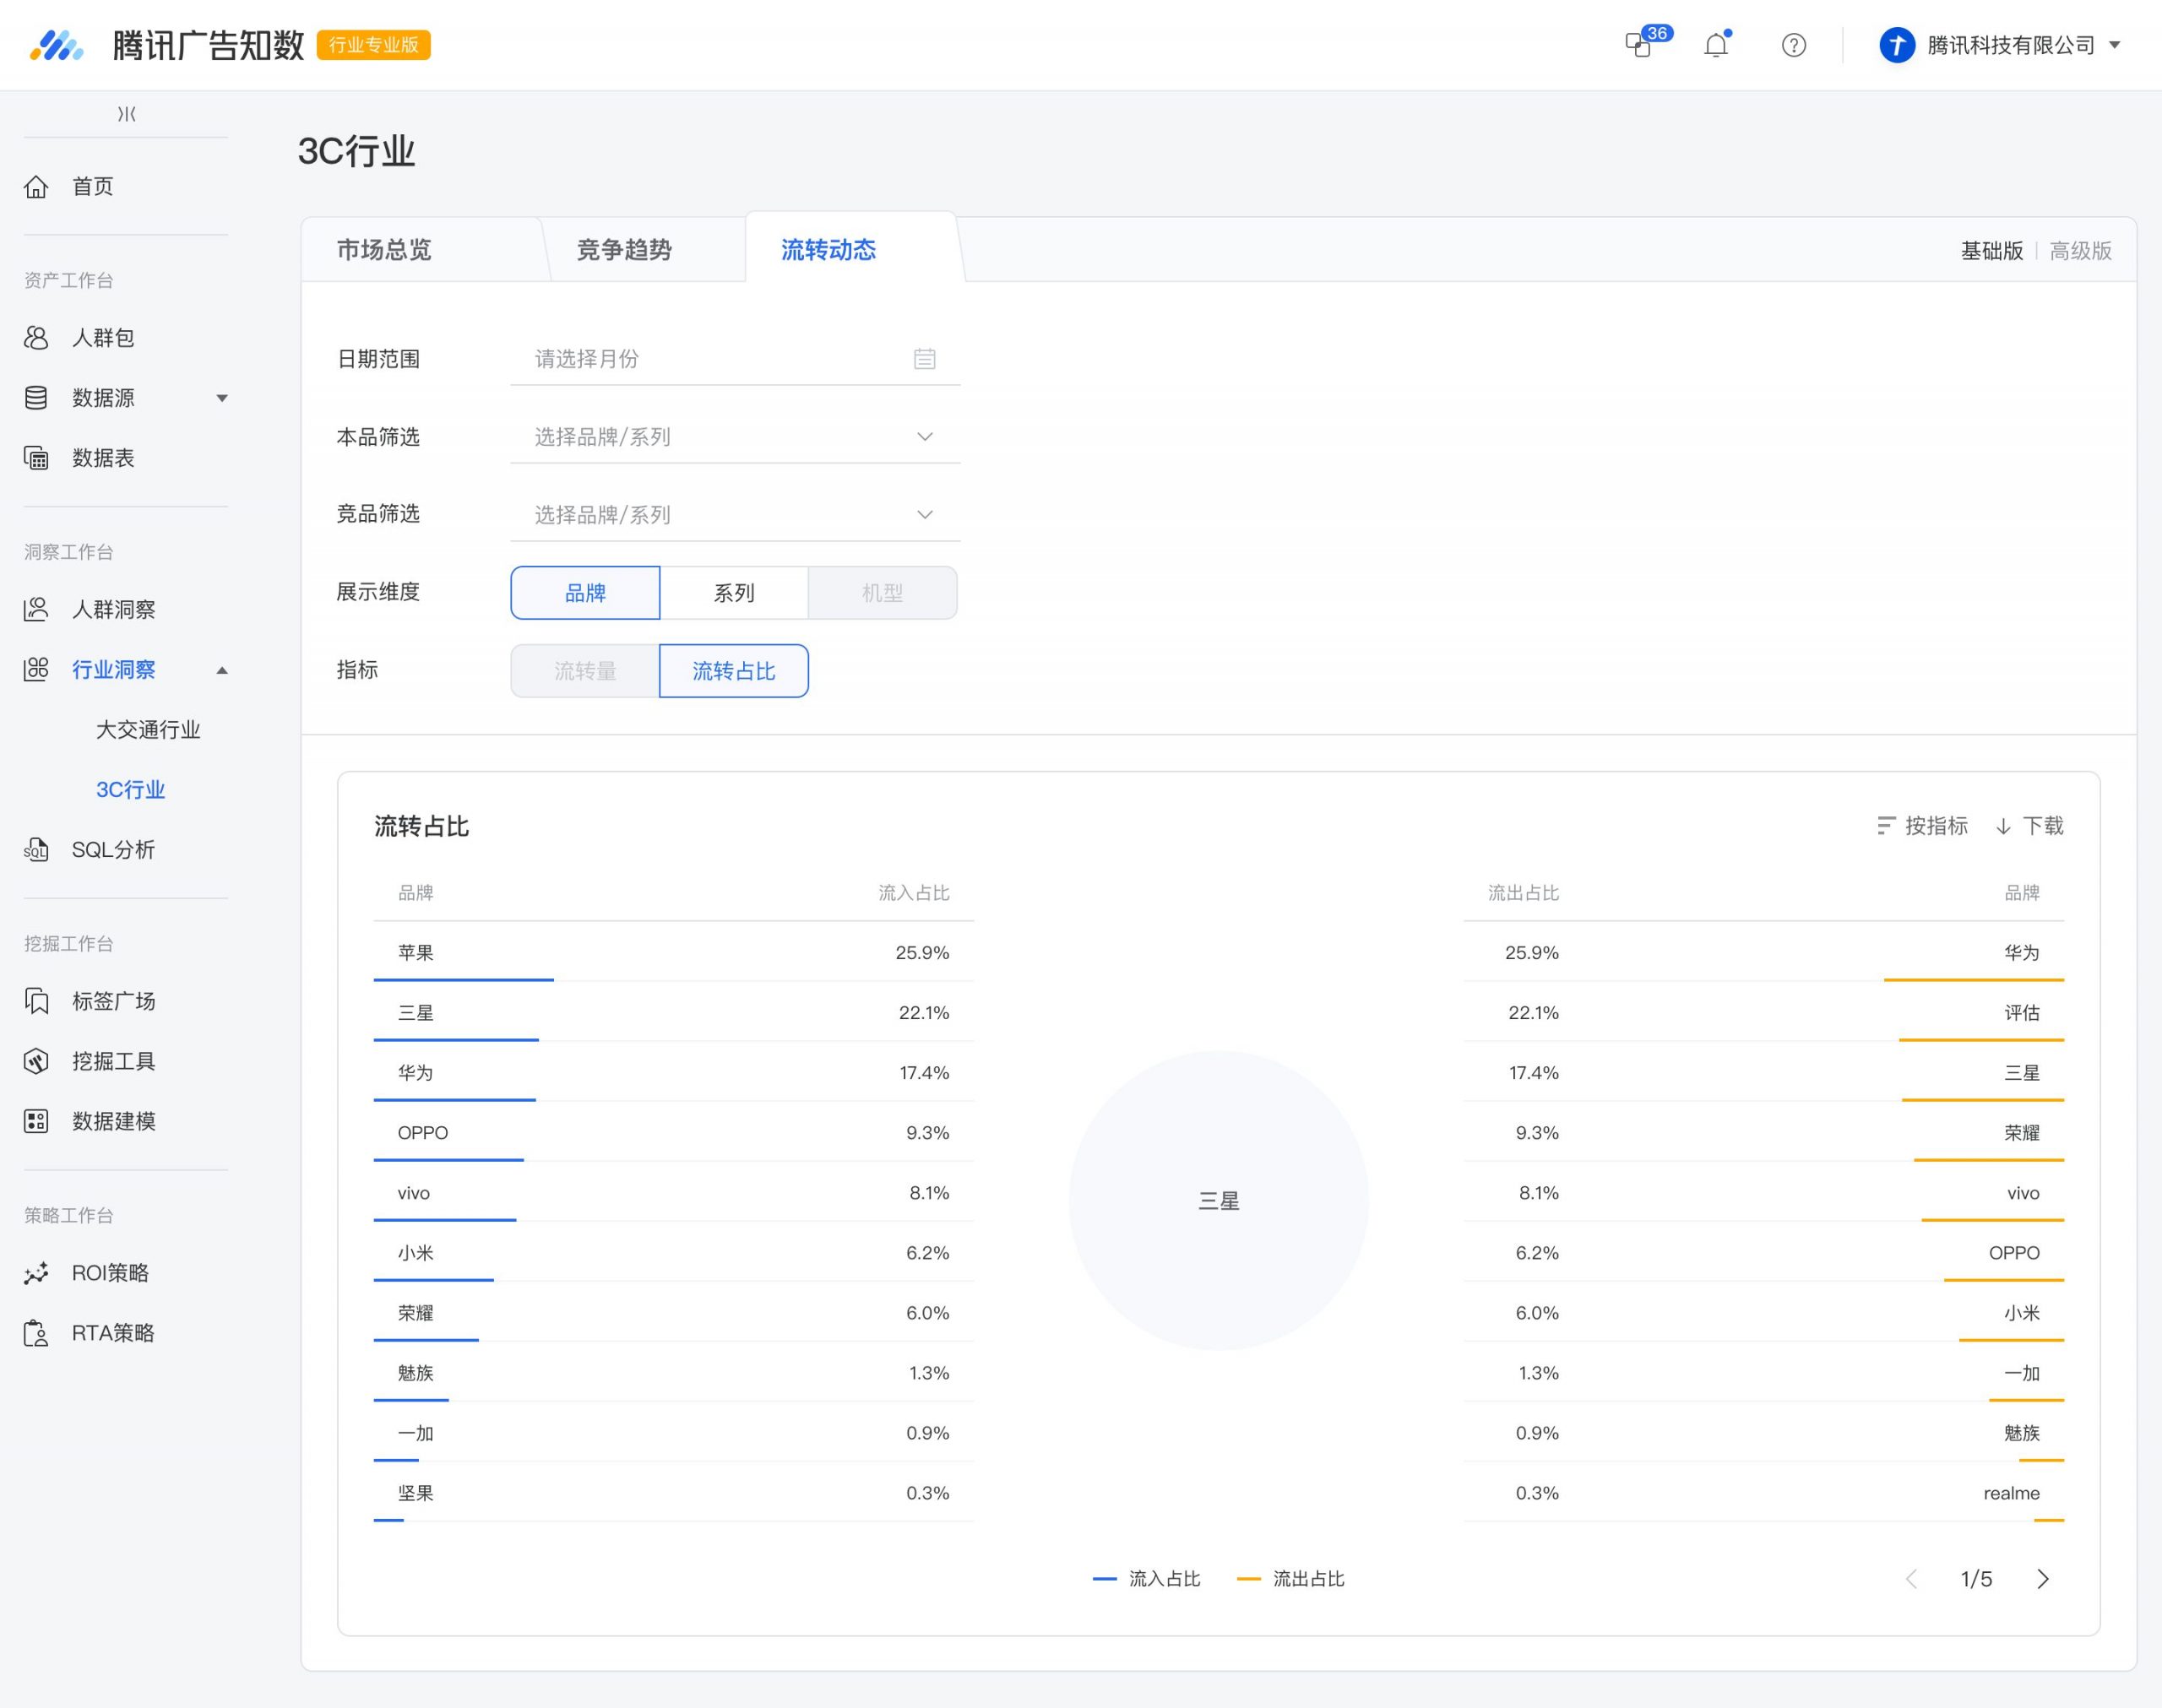
Task: Open the notification bell
Action: [1716, 45]
